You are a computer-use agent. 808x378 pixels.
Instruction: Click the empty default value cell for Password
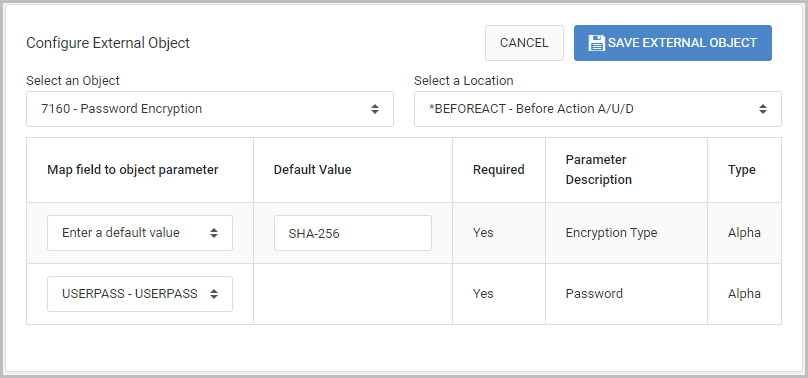coord(352,294)
